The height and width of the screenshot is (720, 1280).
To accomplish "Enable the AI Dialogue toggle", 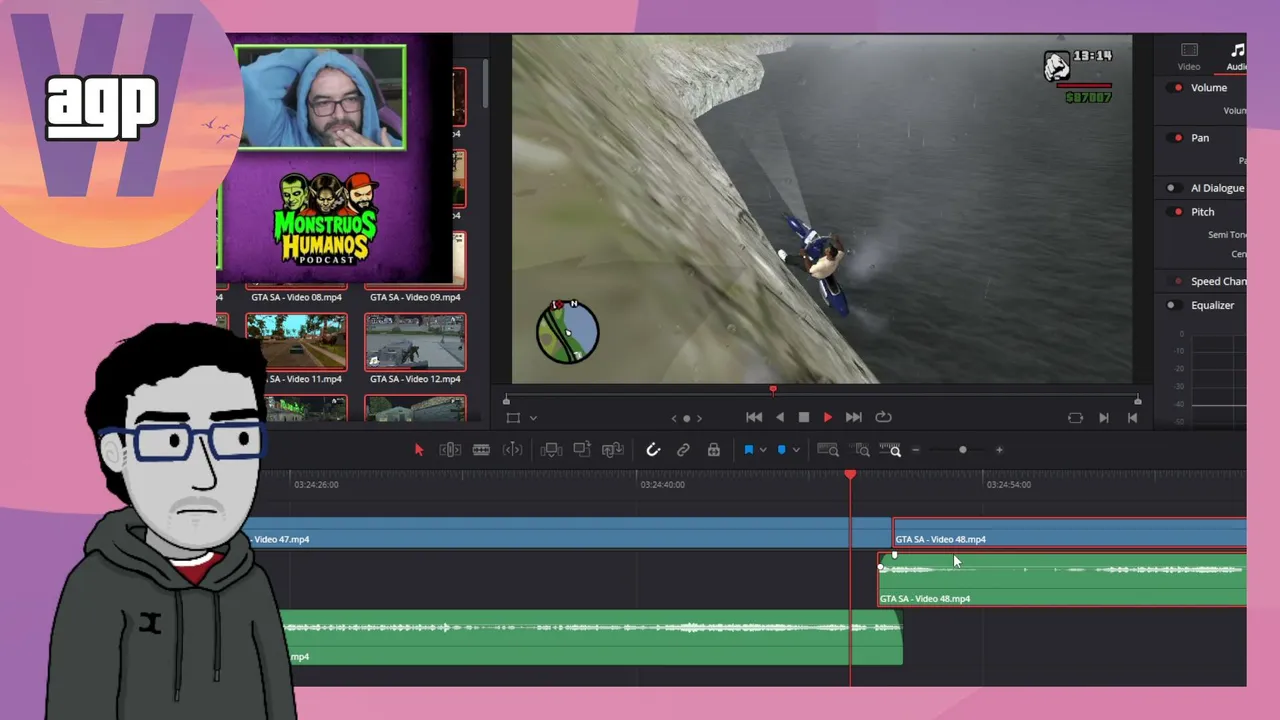I will click(x=1171, y=188).
